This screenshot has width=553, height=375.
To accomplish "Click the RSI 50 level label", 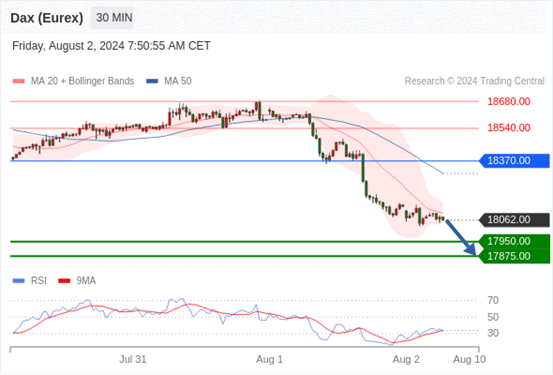I will click(493, 317).
